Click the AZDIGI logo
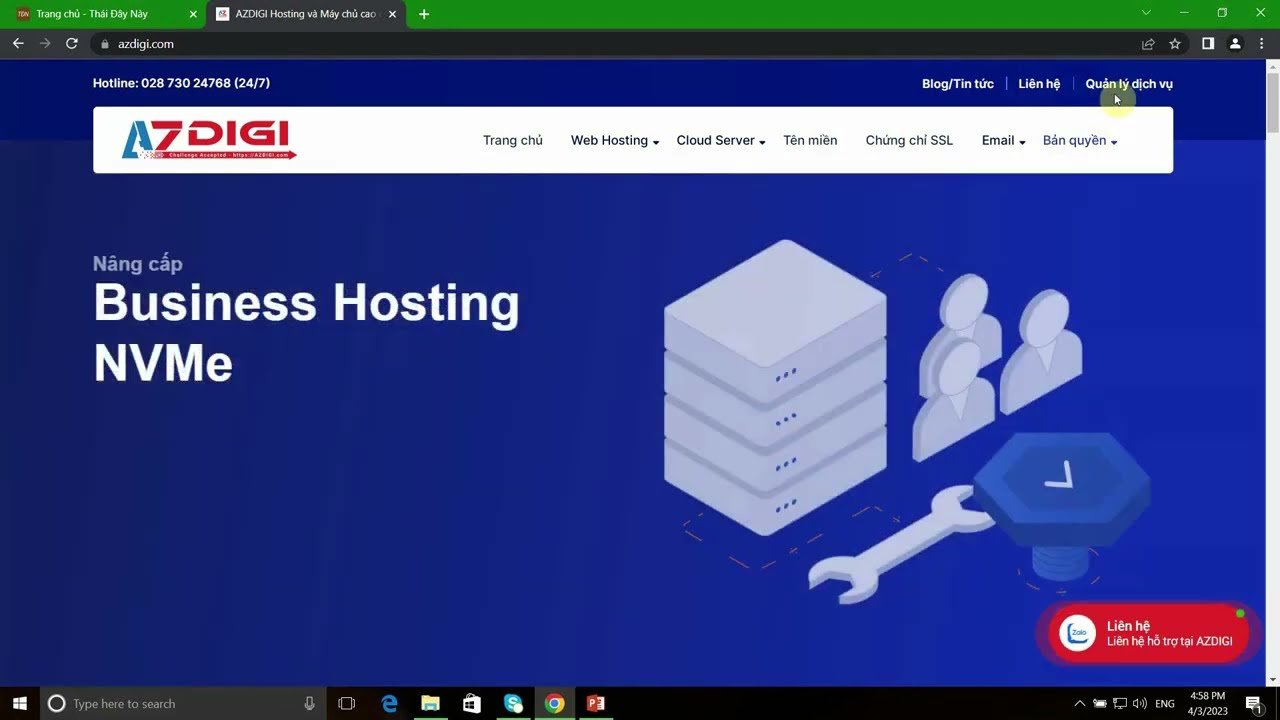This screenshot has width=1280, height=720. pyautogui.click(x=209, y=140)
